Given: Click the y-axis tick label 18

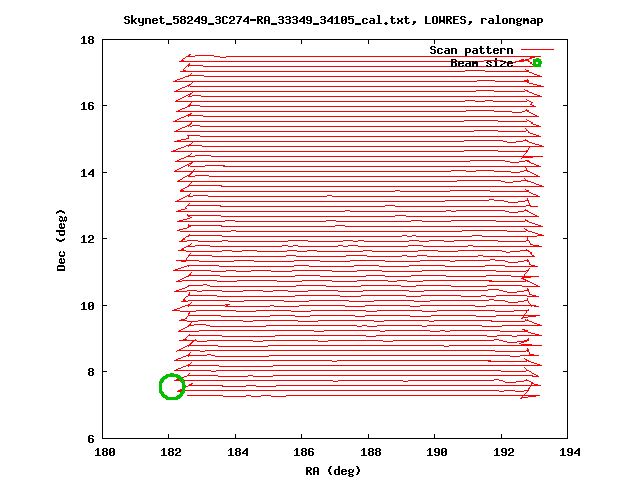Looking at the screenshot, I should click(x=87, y=40).
